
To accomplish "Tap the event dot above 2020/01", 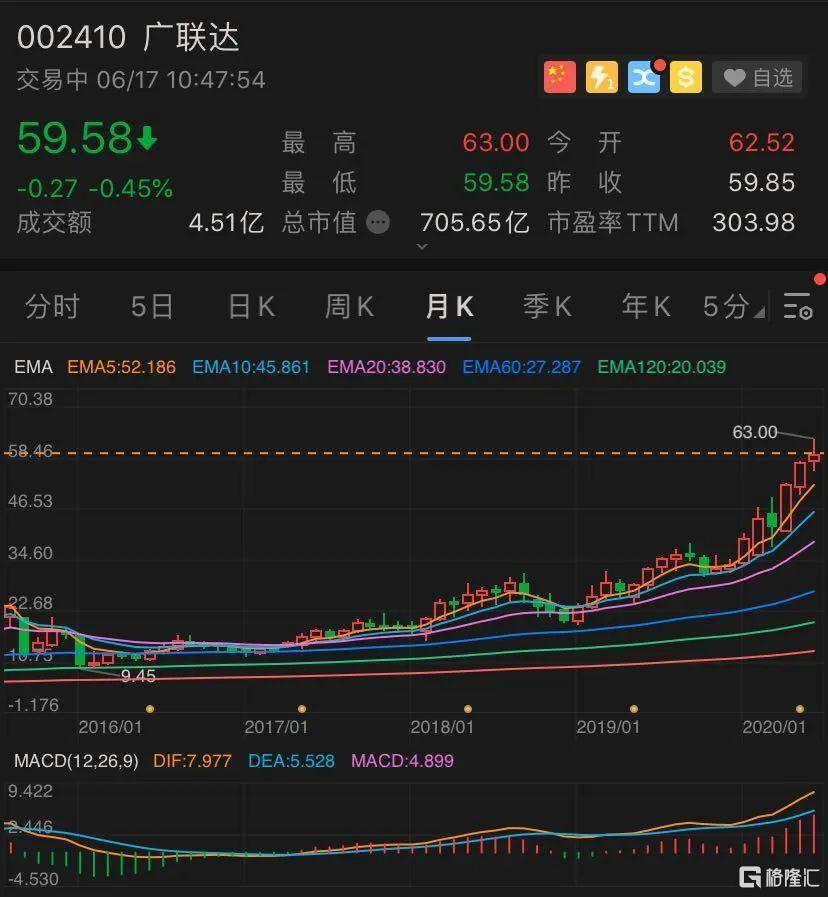I will tap(800, 709).
